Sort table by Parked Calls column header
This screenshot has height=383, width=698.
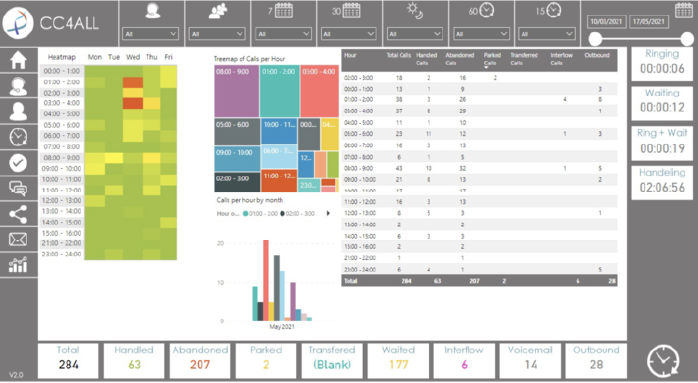[x=492, y=59]
